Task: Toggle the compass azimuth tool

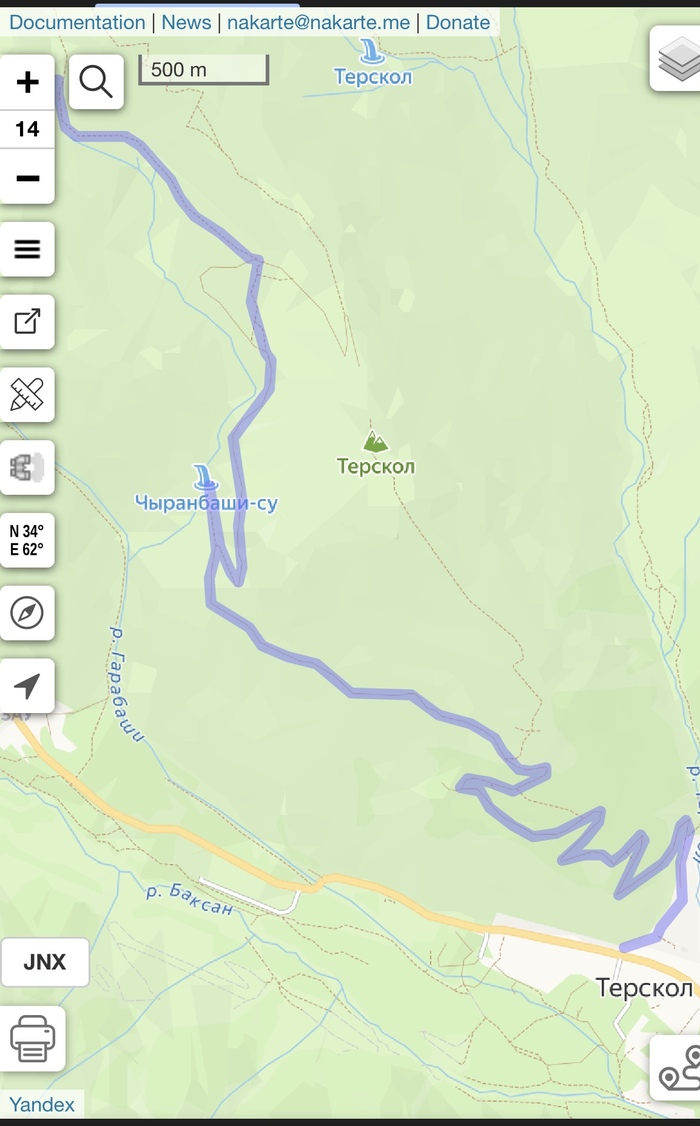Action: tap(27, 613)
